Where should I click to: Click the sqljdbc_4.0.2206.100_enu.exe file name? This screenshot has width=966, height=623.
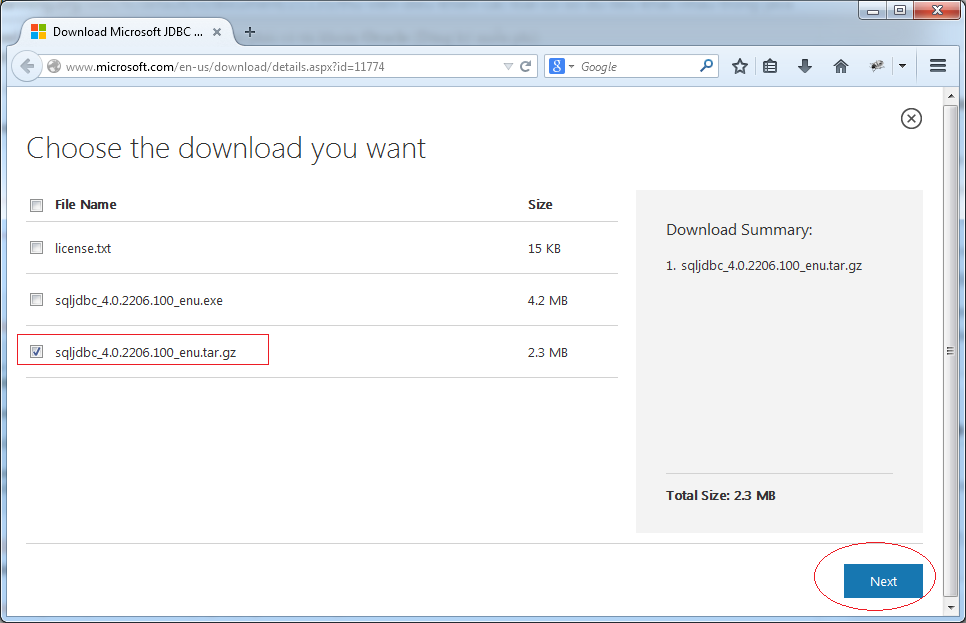coord(139,301)
